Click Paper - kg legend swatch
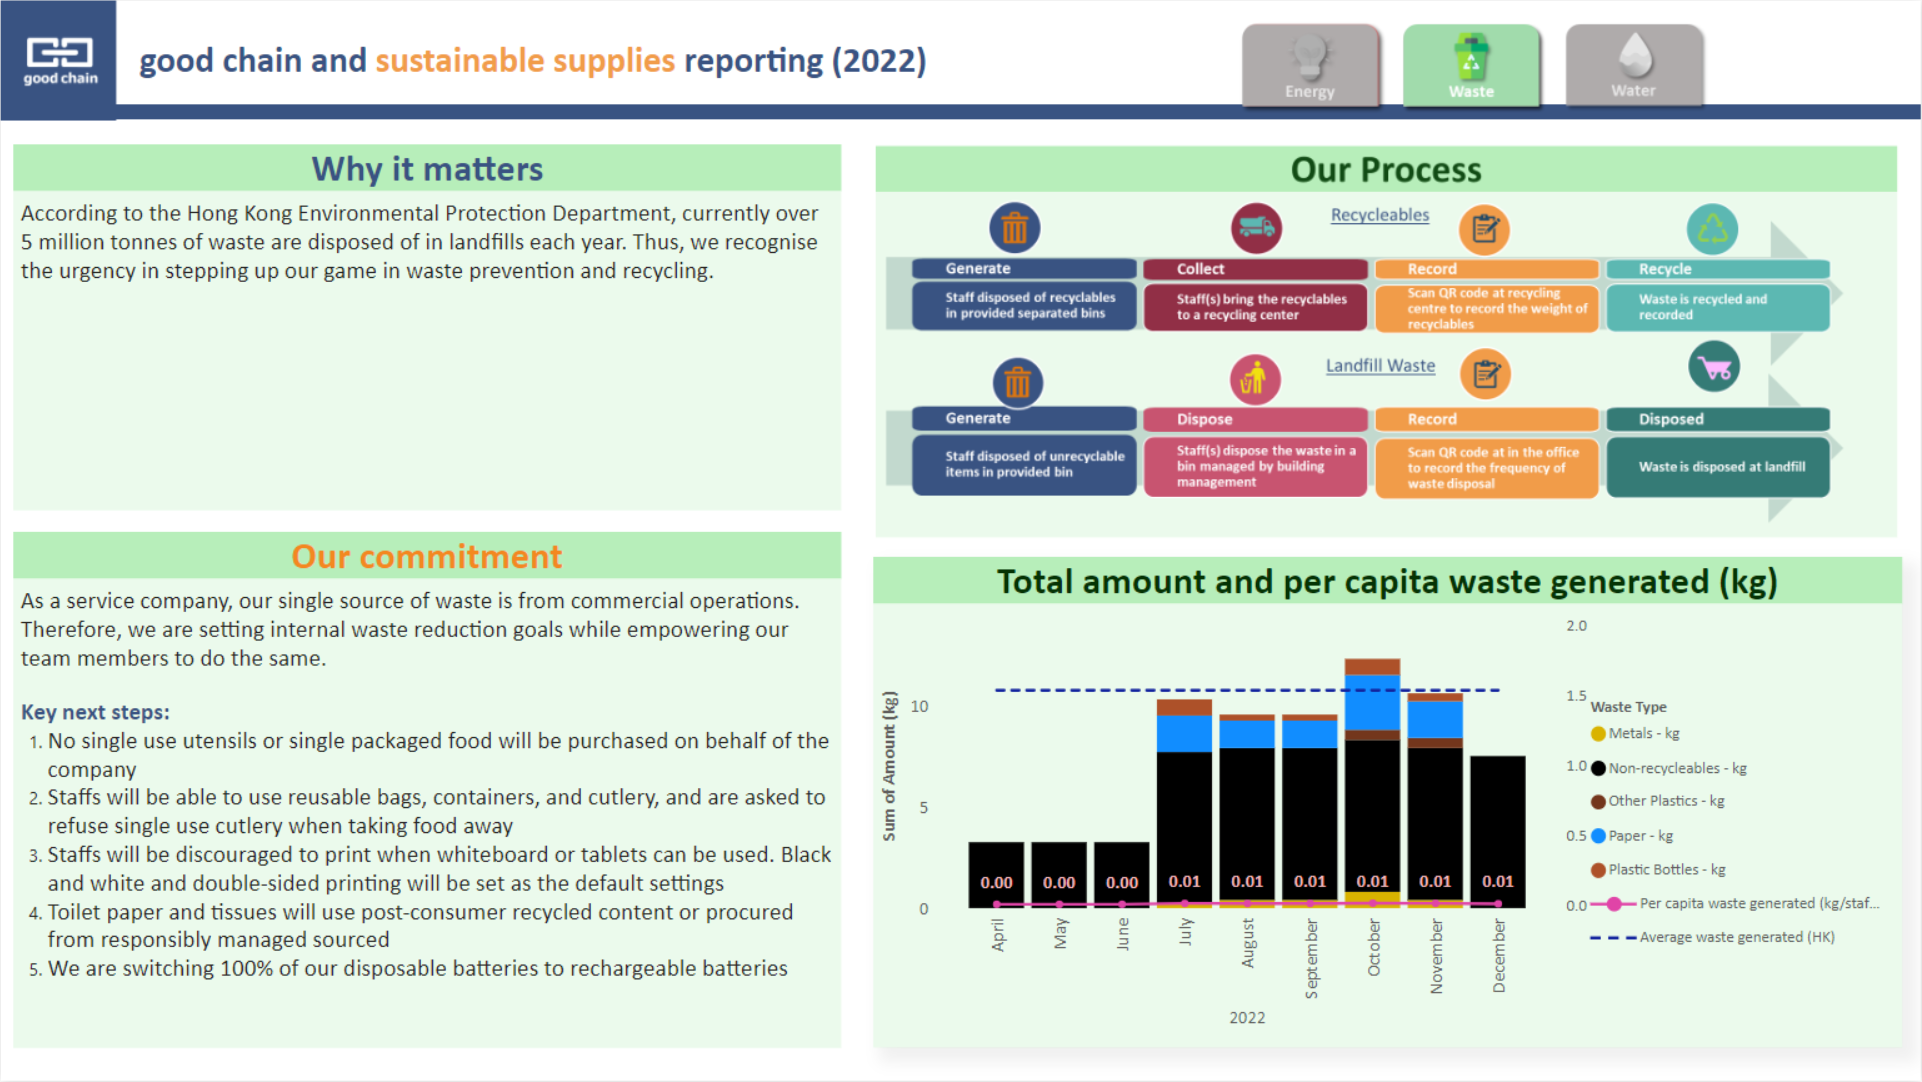The image size is (1922, 1082). point(1598,836)
